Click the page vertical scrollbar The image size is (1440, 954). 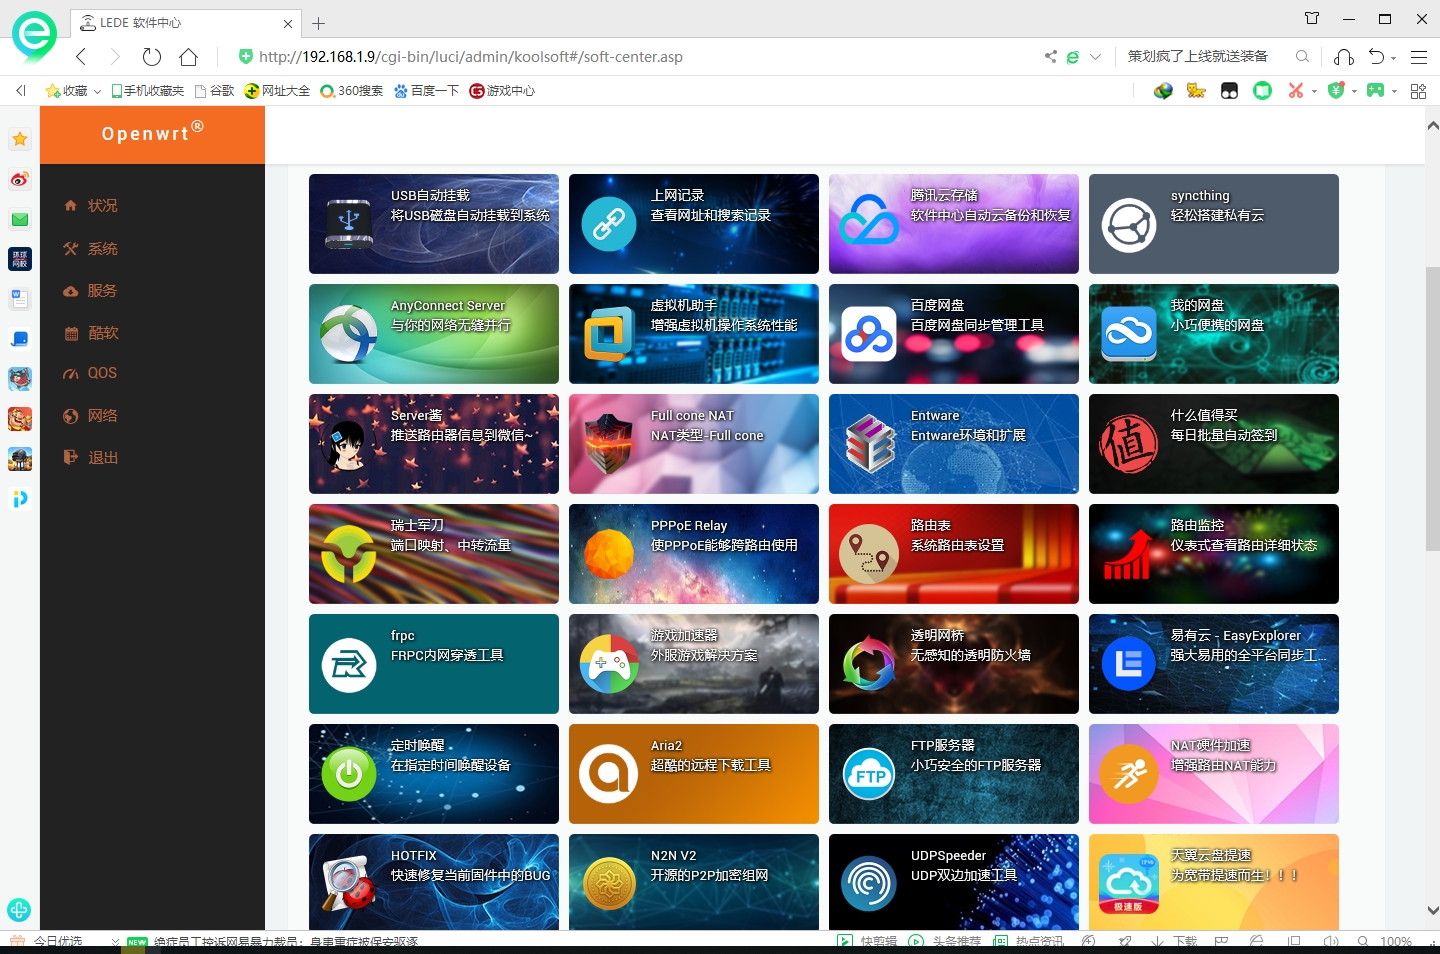1432,407
